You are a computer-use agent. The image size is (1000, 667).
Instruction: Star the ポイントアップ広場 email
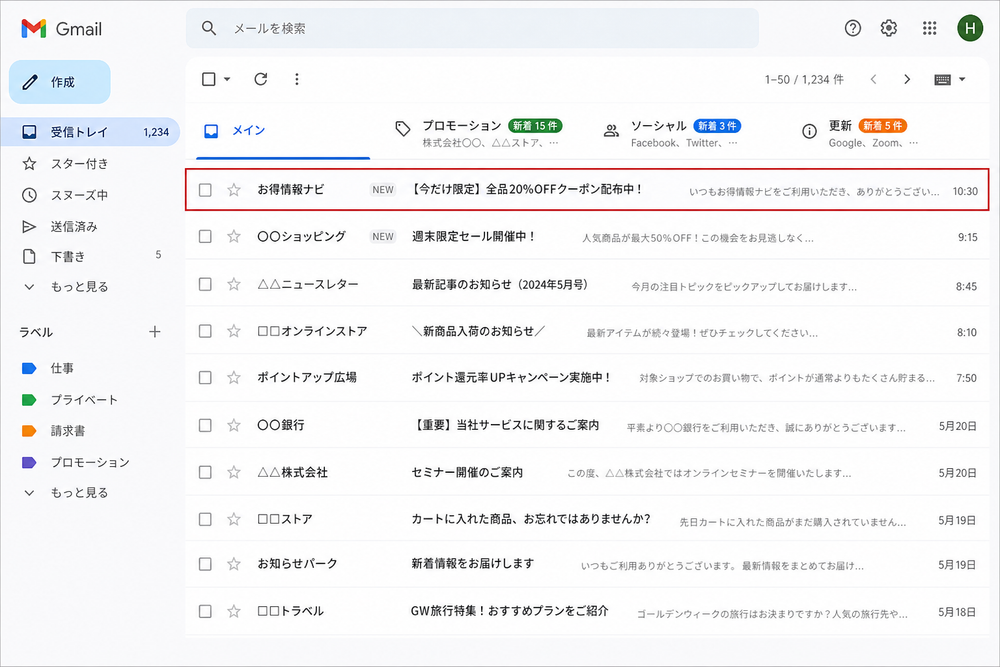coord(234,377)
